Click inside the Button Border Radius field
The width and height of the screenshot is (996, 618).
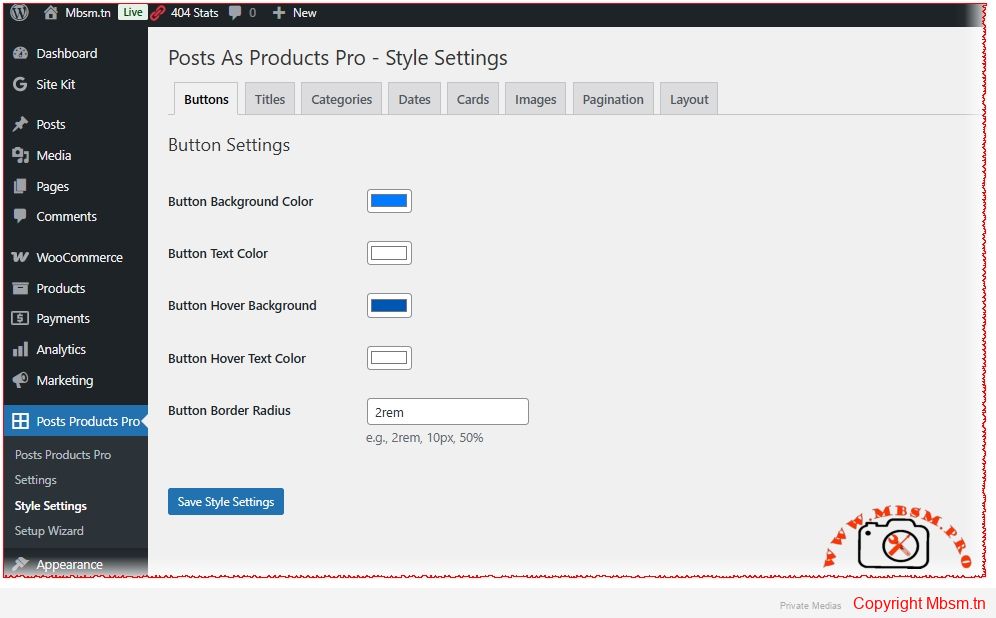[x=447, y=411]
